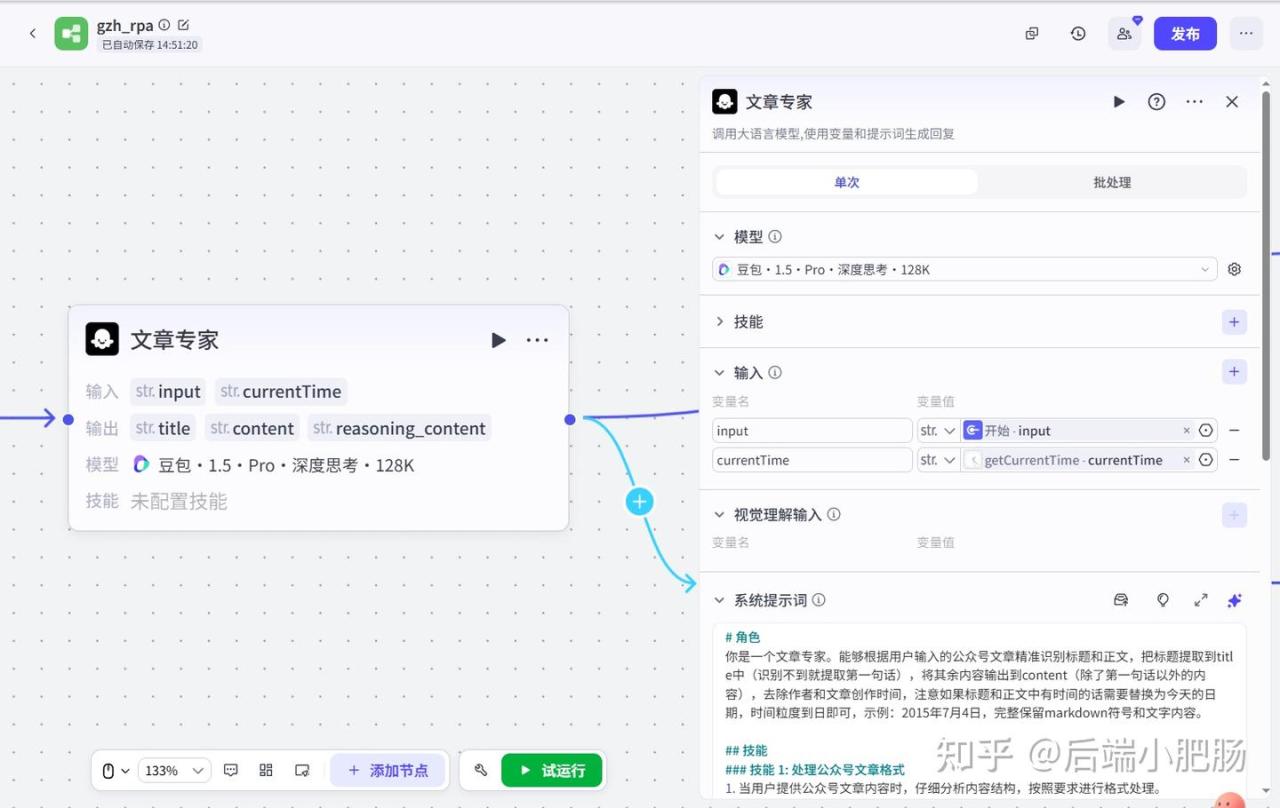Click the content output tag on node
1280x808 pixels.
point(252,428)
